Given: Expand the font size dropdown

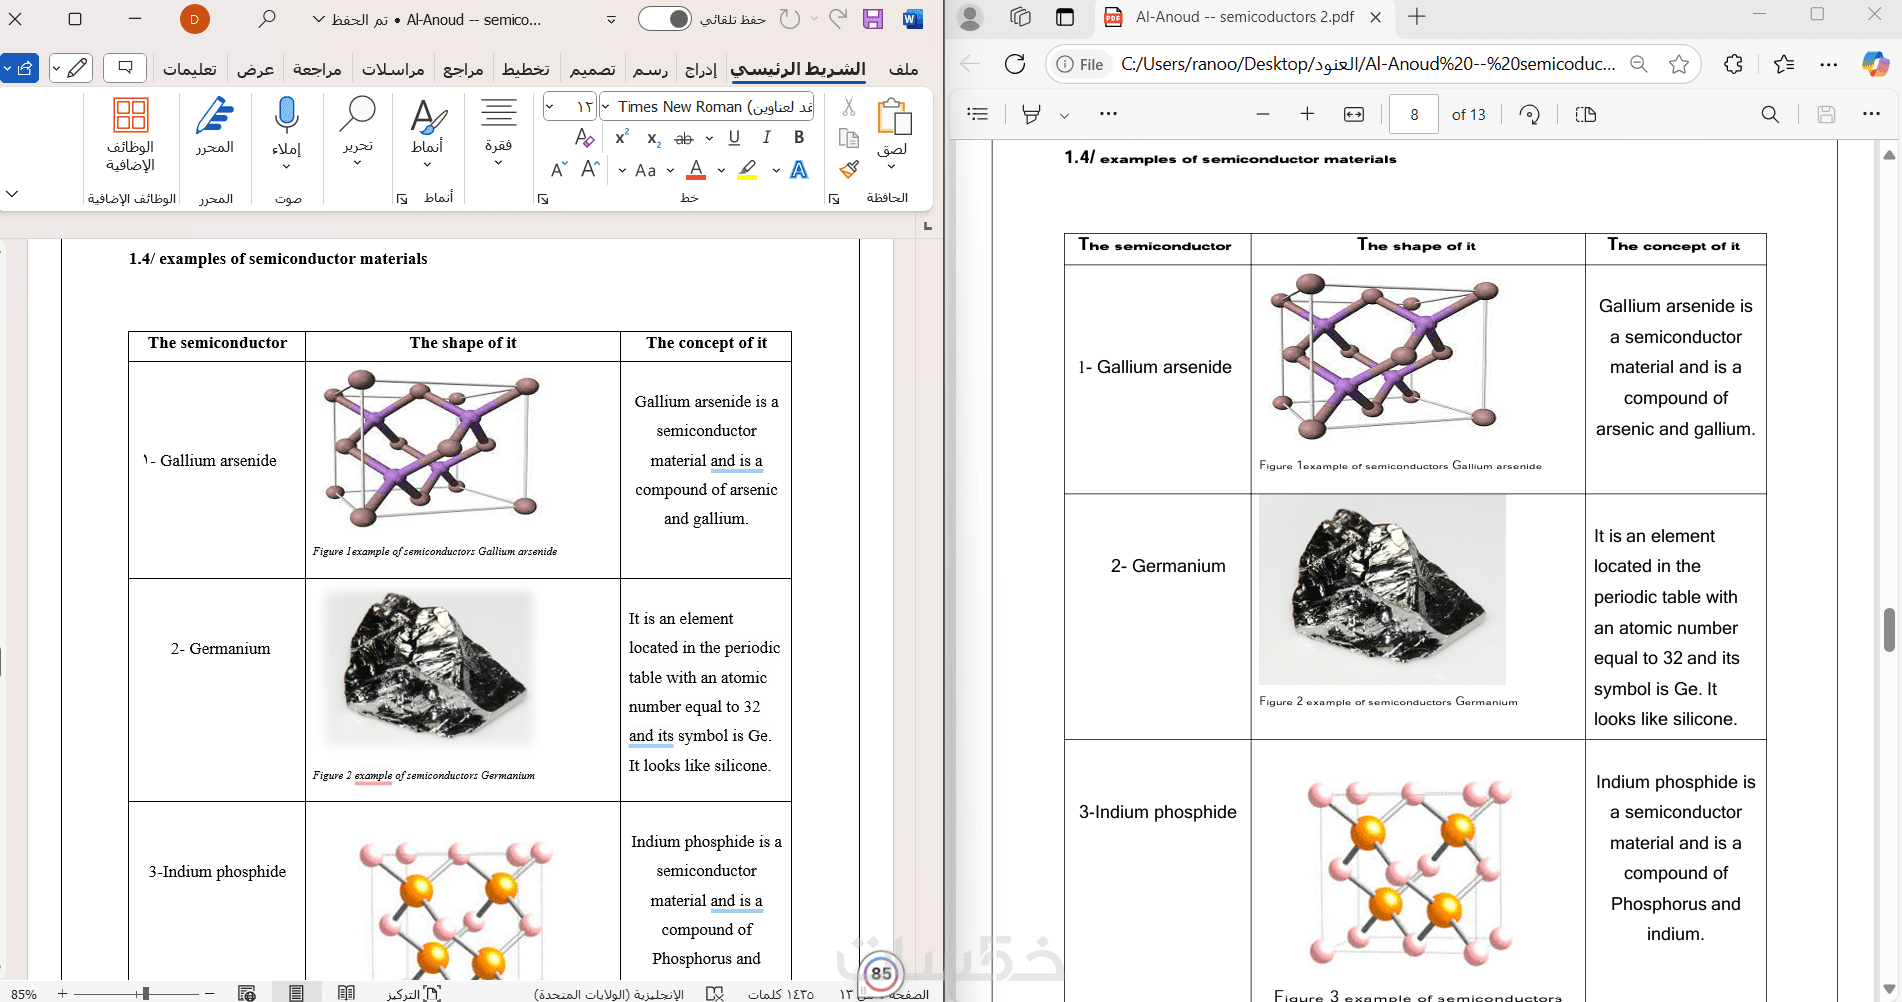Looking at the screenshot, I should point(551,107).
